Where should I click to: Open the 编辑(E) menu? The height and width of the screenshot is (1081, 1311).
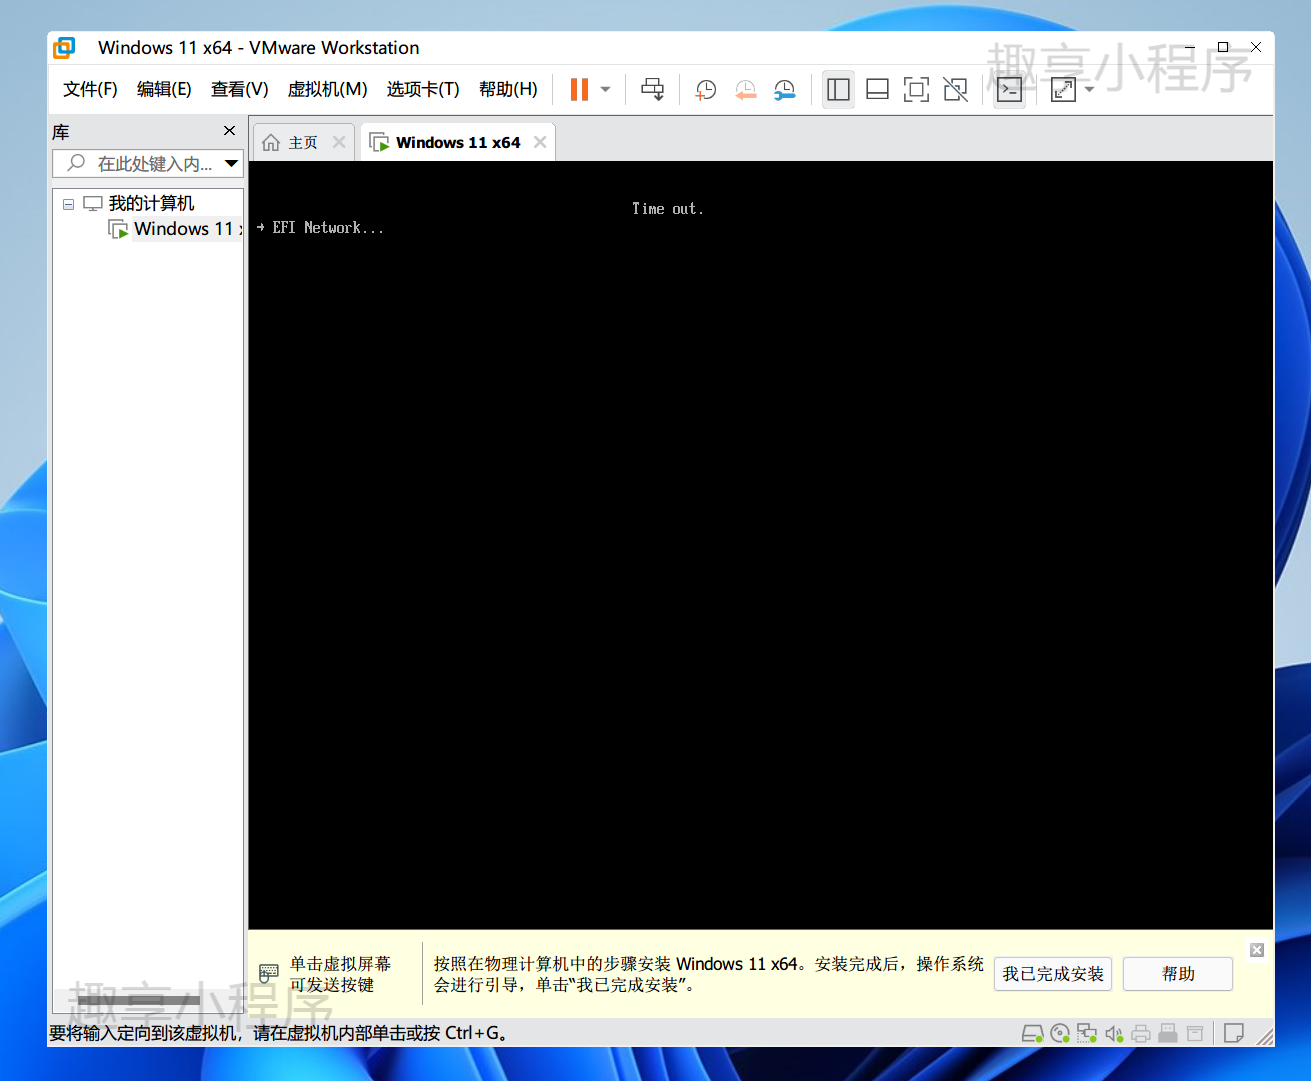[x=164, y=89]
